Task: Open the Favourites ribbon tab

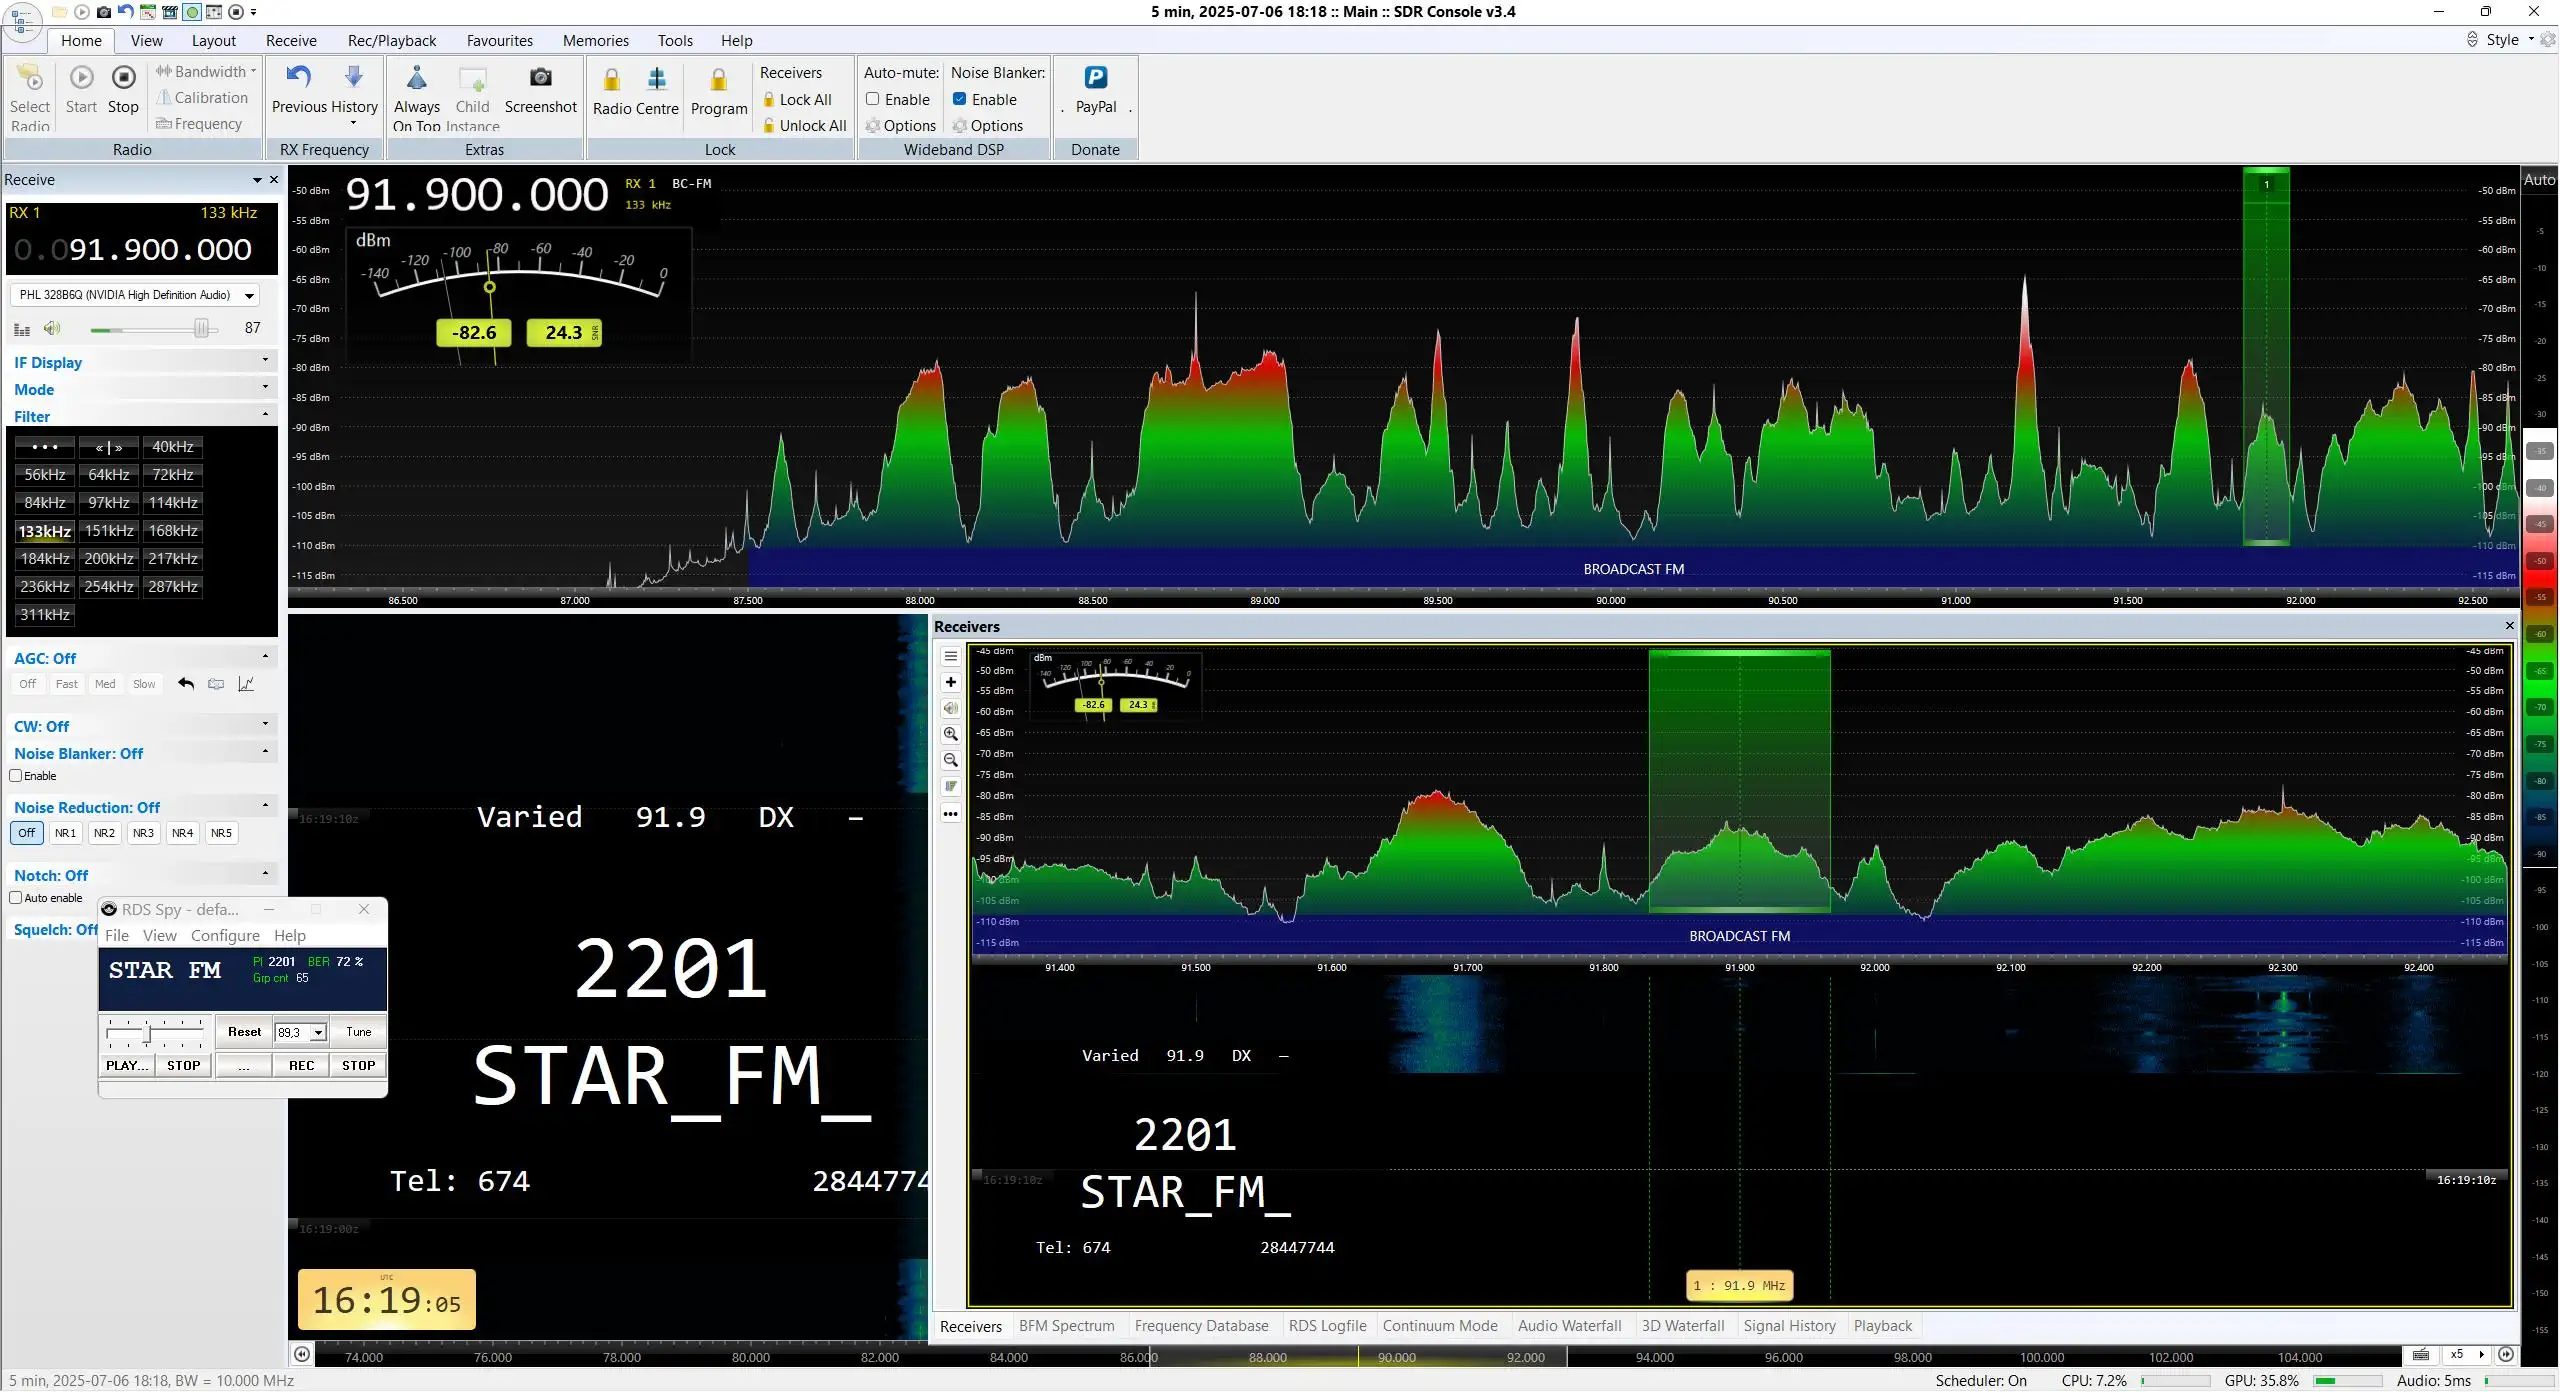Action: coord(499,41)
